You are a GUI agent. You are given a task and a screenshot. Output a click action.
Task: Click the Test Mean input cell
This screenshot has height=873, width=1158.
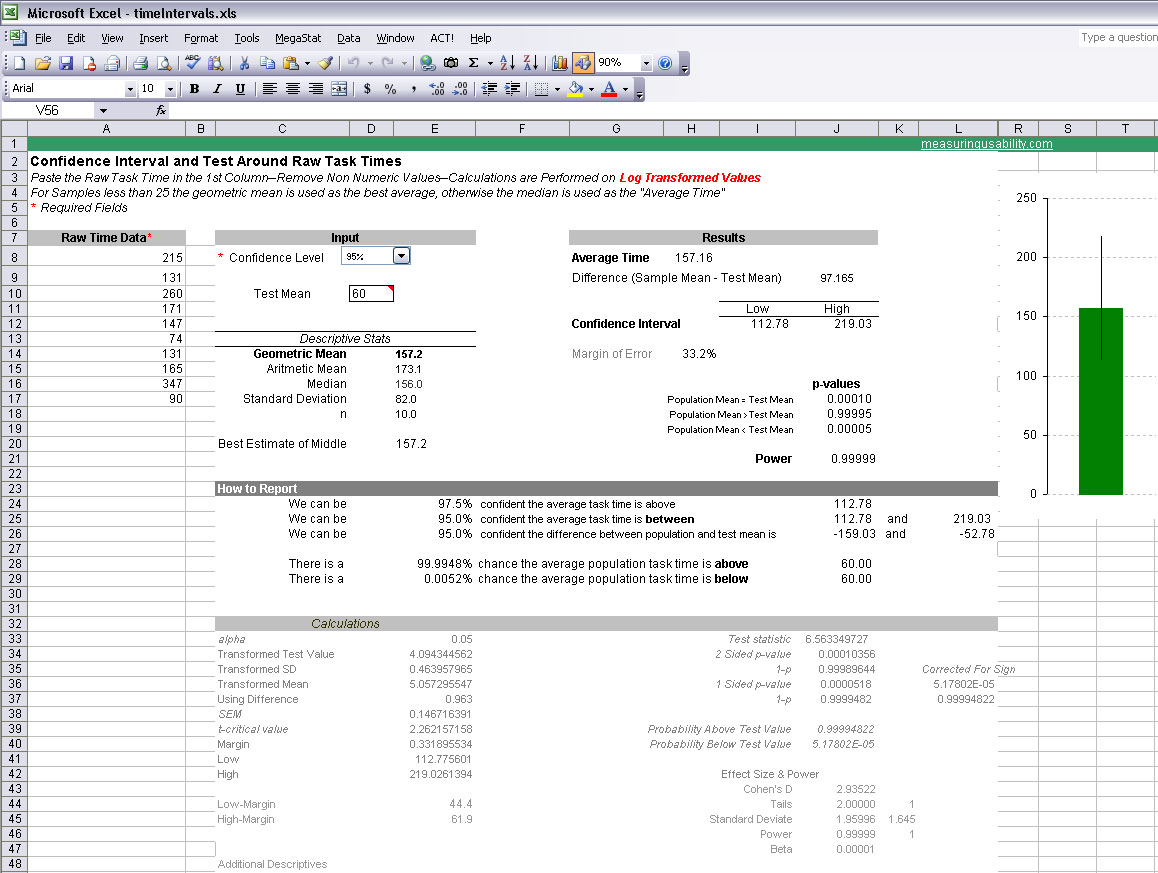point(371,294)
